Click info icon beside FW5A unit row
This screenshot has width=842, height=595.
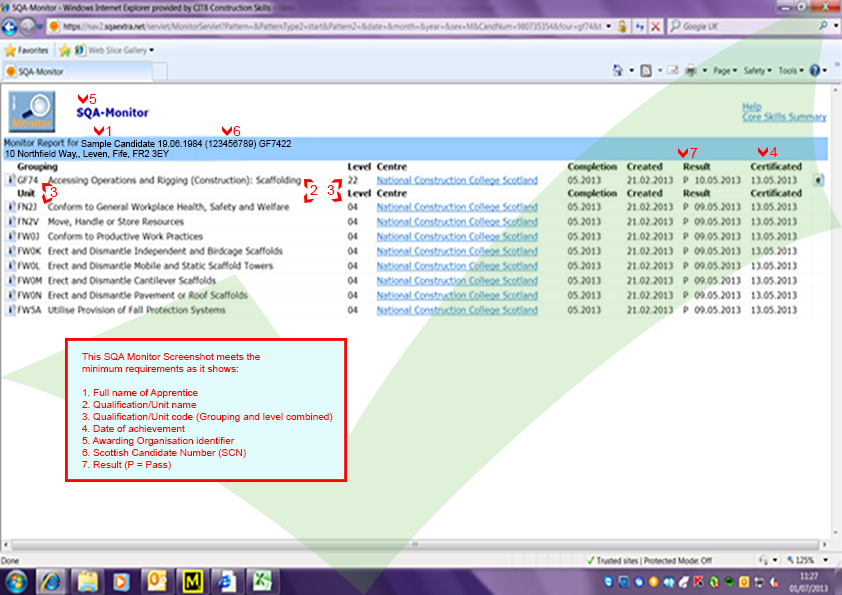pyautogui.click(x=10, y=310)
